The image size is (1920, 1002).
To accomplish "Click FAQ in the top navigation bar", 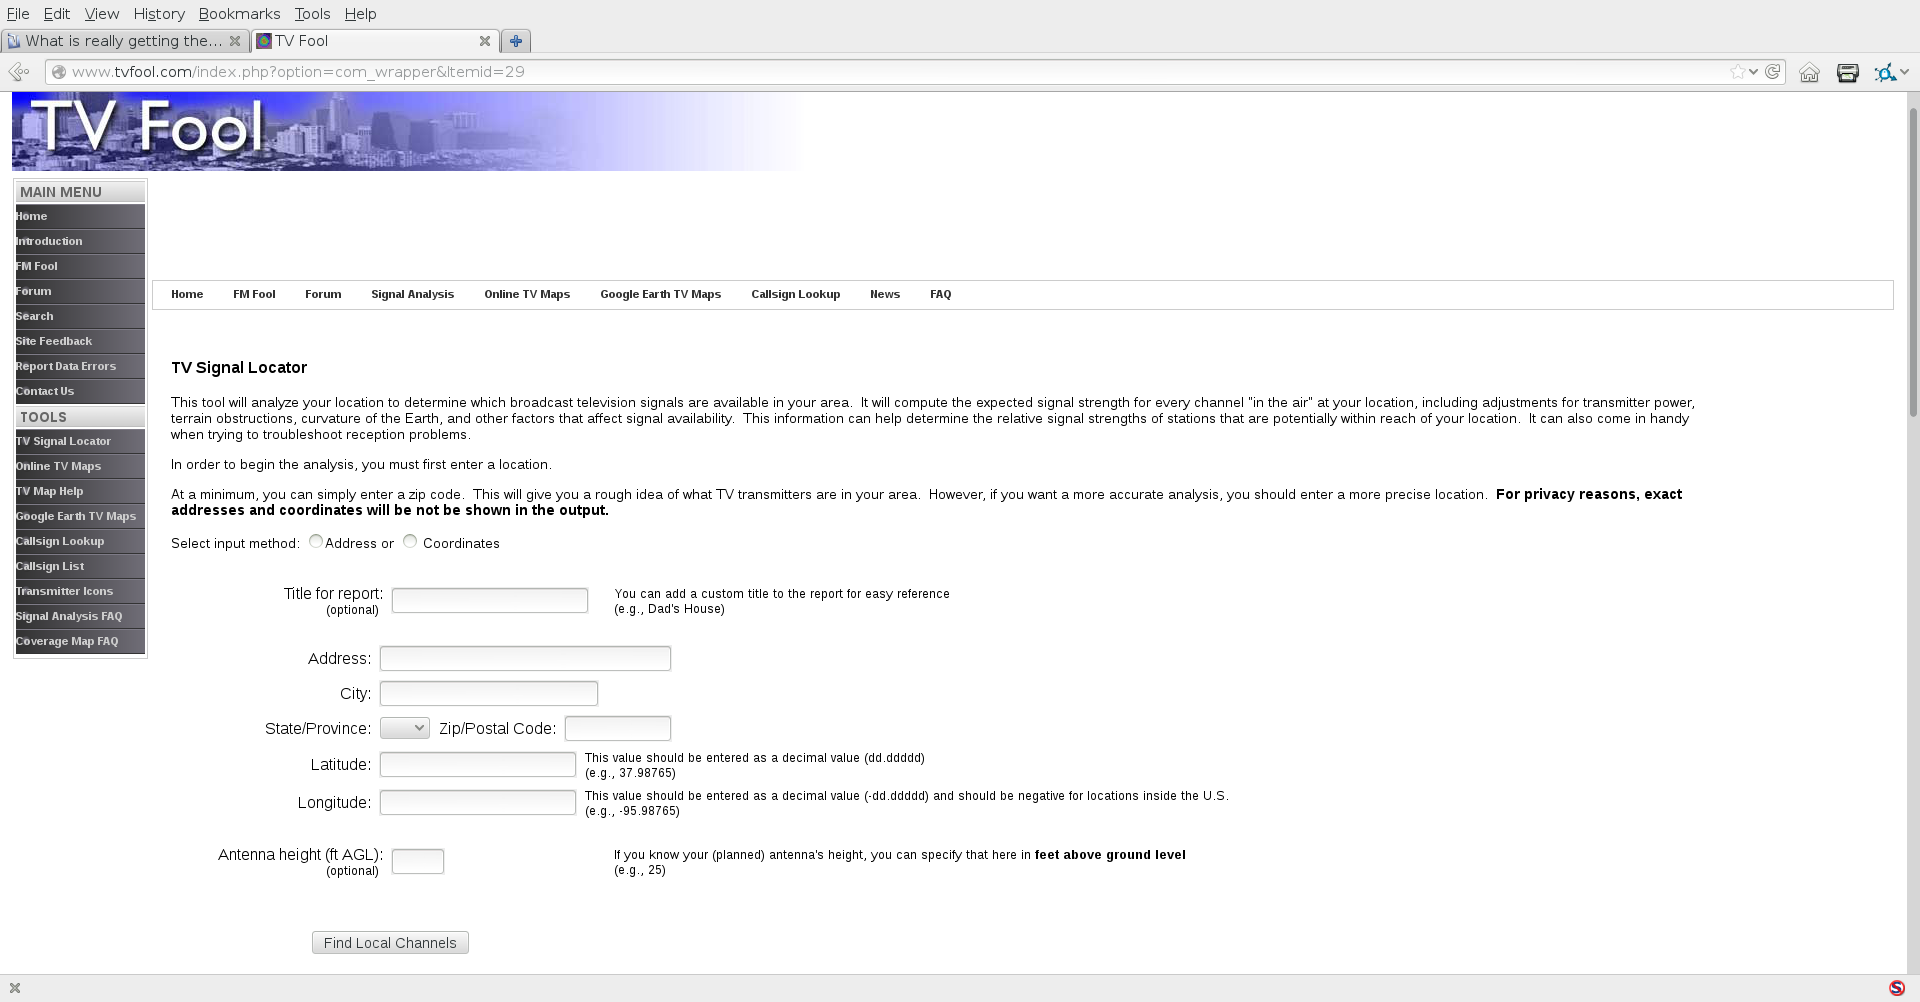I will (x=940, y=294).
